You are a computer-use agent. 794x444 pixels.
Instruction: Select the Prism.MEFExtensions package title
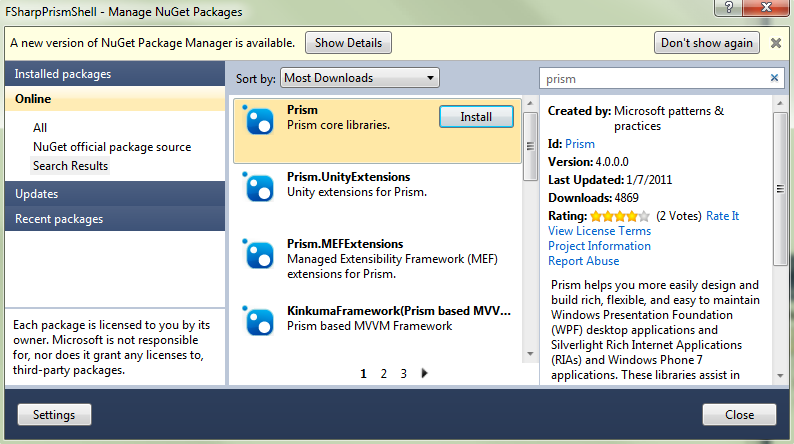click(345, 244)
